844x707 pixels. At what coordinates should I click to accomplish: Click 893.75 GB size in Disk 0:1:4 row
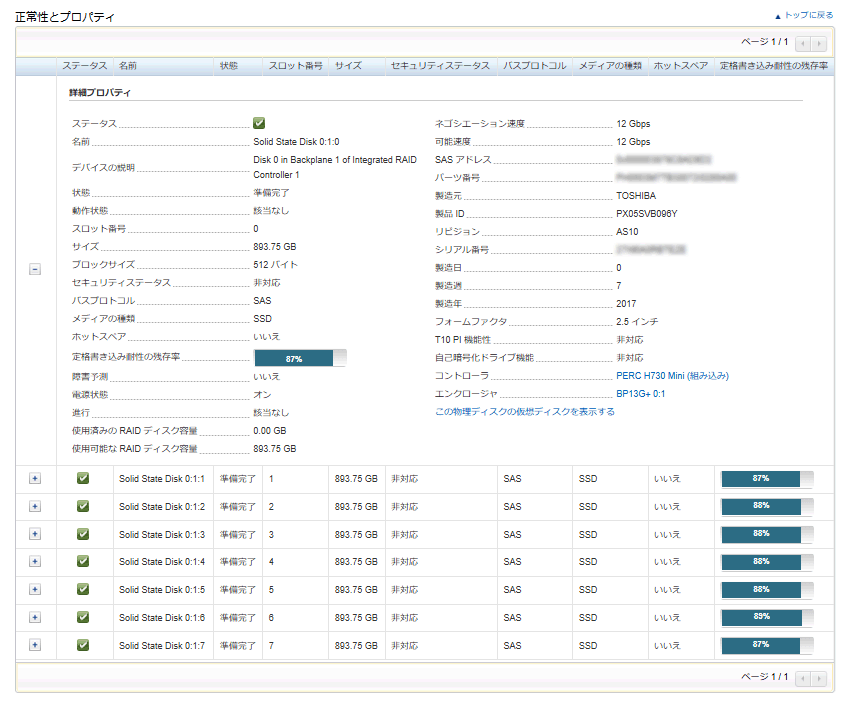[356, 562]
